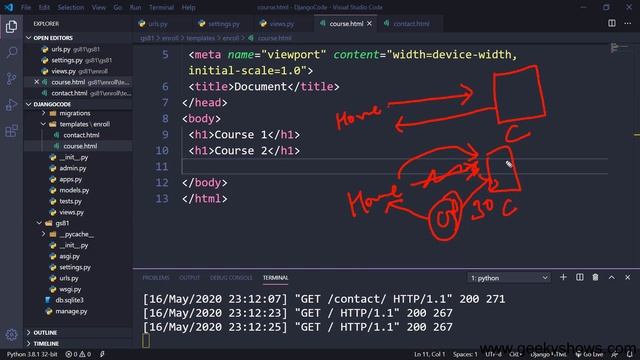This screenshot has width=640, height=360.
Task: Open the Manage gear settings icon
Action: (x=11, y=335)
